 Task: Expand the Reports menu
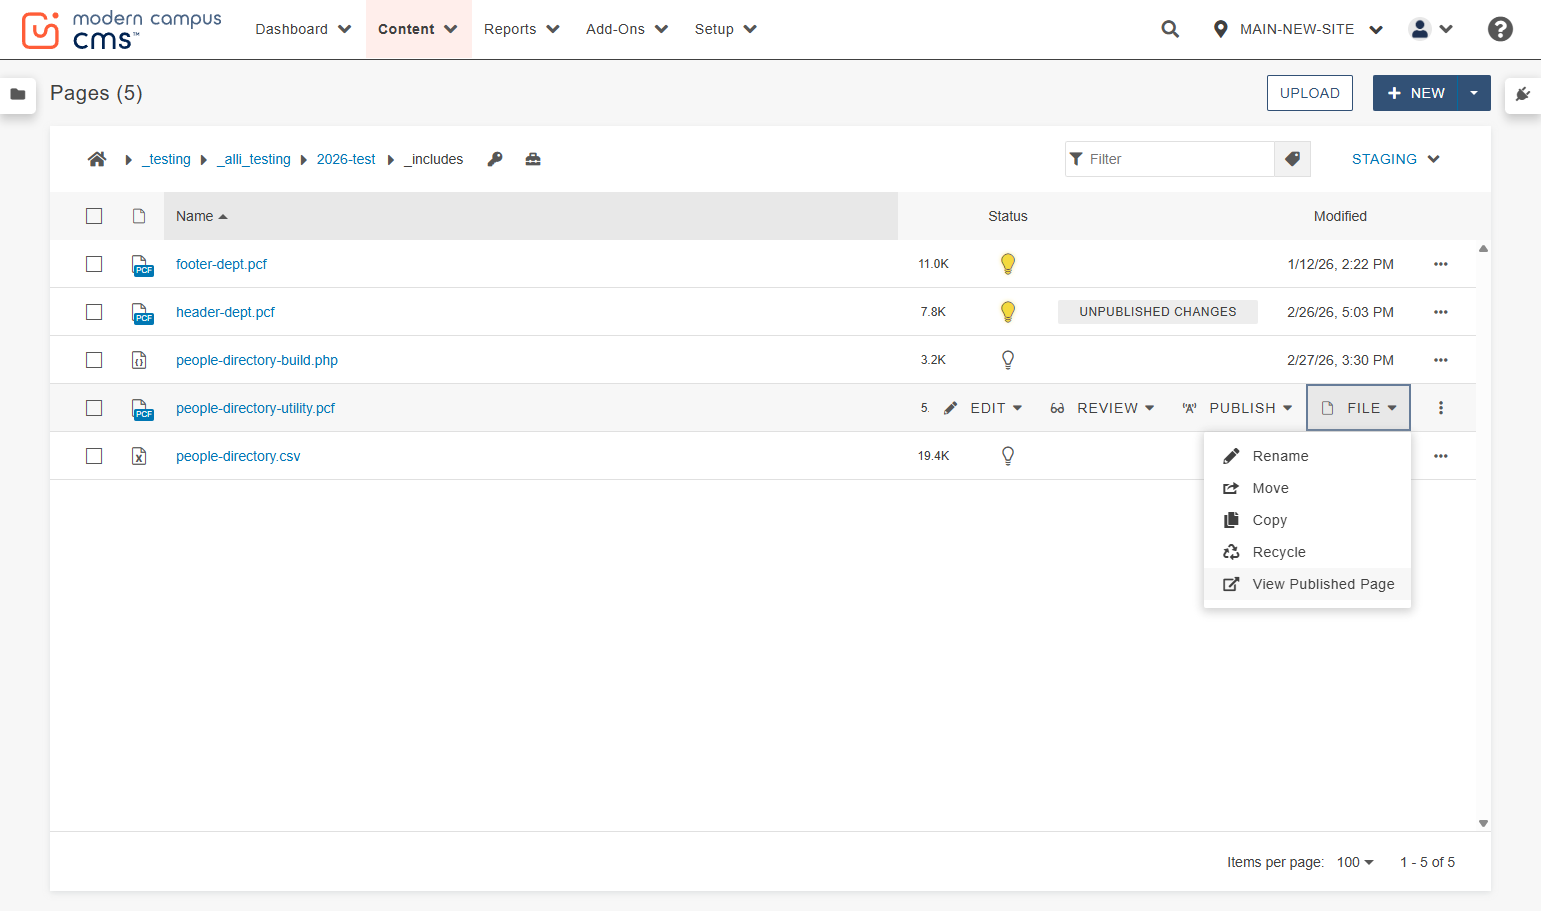click(x=521, y=29)
